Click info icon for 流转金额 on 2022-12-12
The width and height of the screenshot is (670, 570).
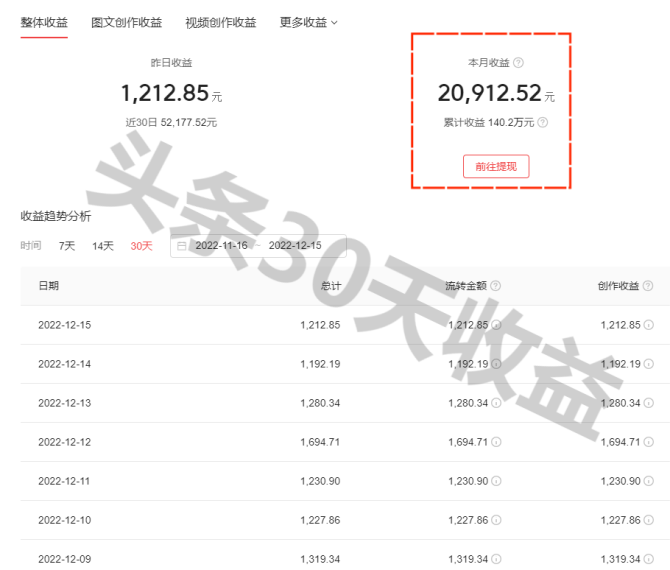(x=496, y=442)
